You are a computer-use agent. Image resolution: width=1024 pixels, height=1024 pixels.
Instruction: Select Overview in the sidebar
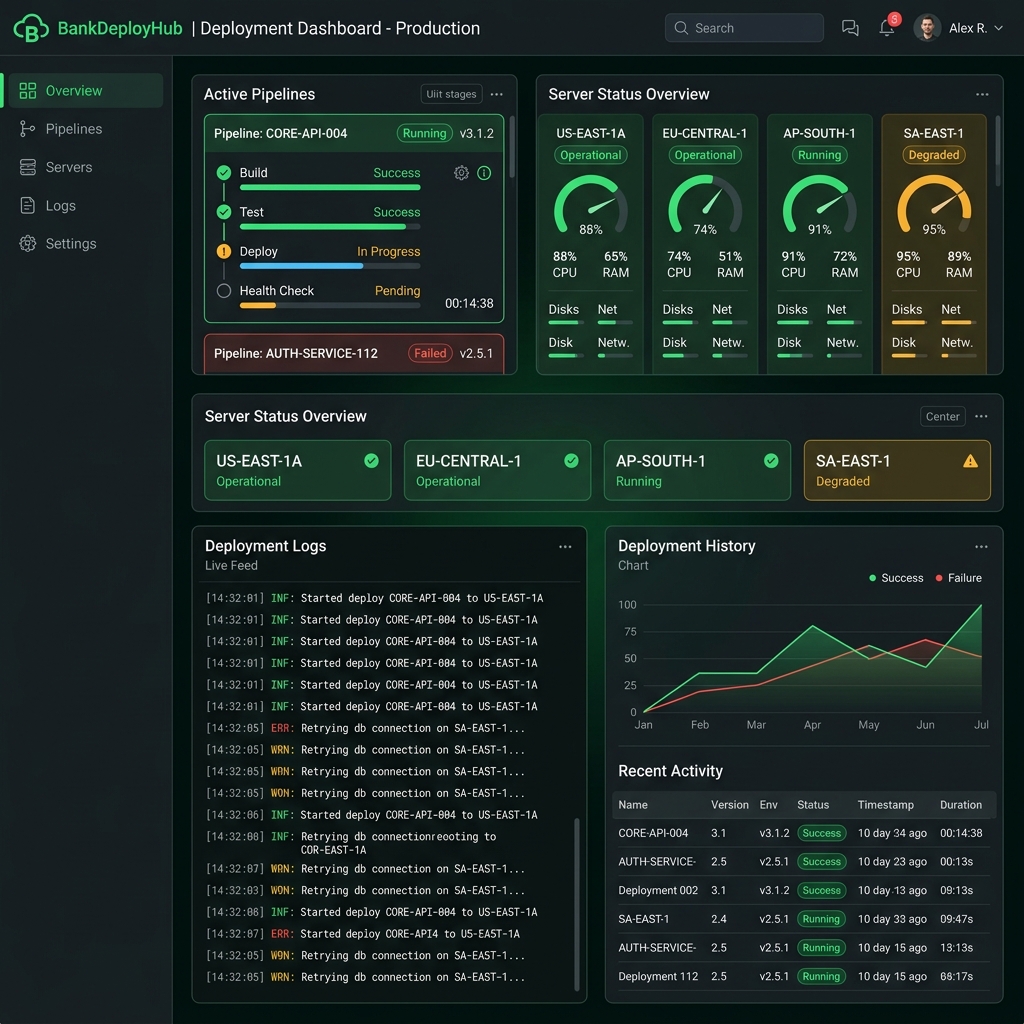84,90
